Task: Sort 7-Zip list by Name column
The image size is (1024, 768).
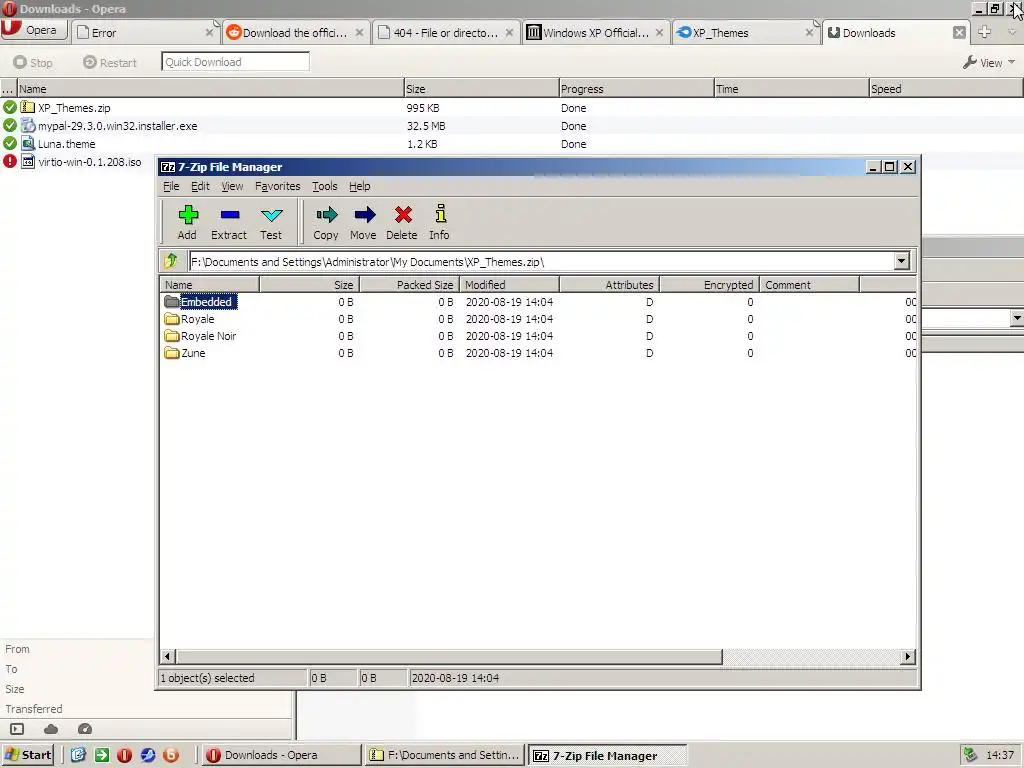Action: tap(210, 285)
